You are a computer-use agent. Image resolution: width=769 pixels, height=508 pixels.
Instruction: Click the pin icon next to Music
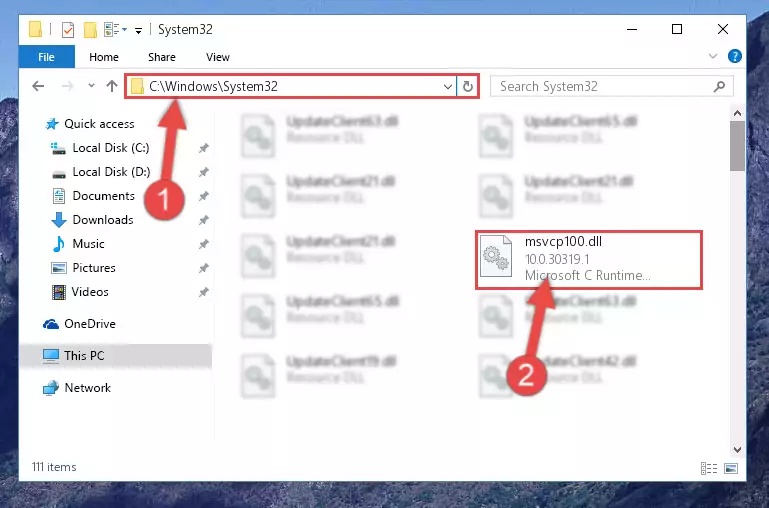coord(204,244)
